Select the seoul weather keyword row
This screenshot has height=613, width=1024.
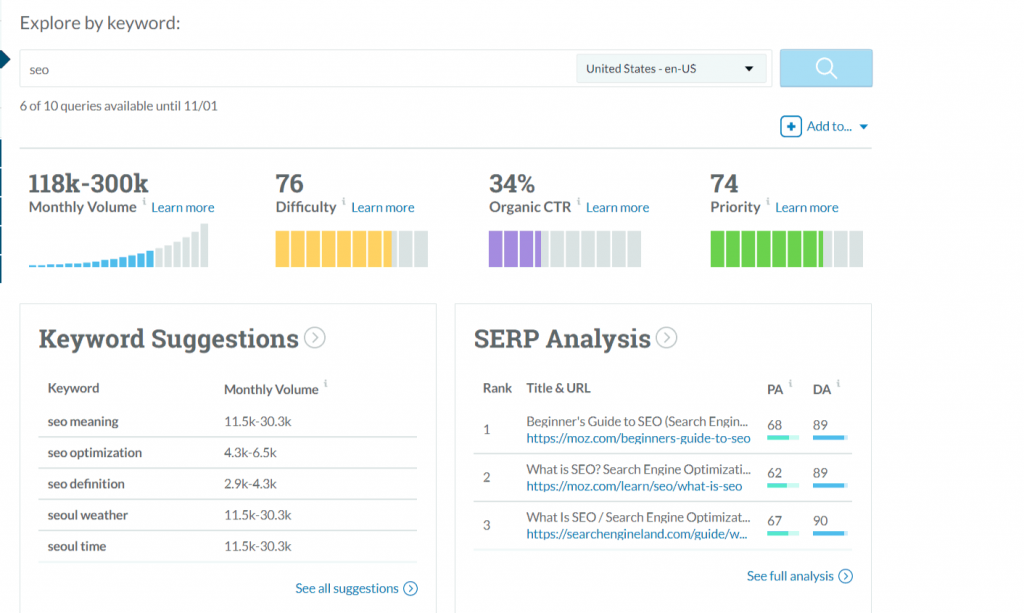pyautogui.click(x=227, y=515)
